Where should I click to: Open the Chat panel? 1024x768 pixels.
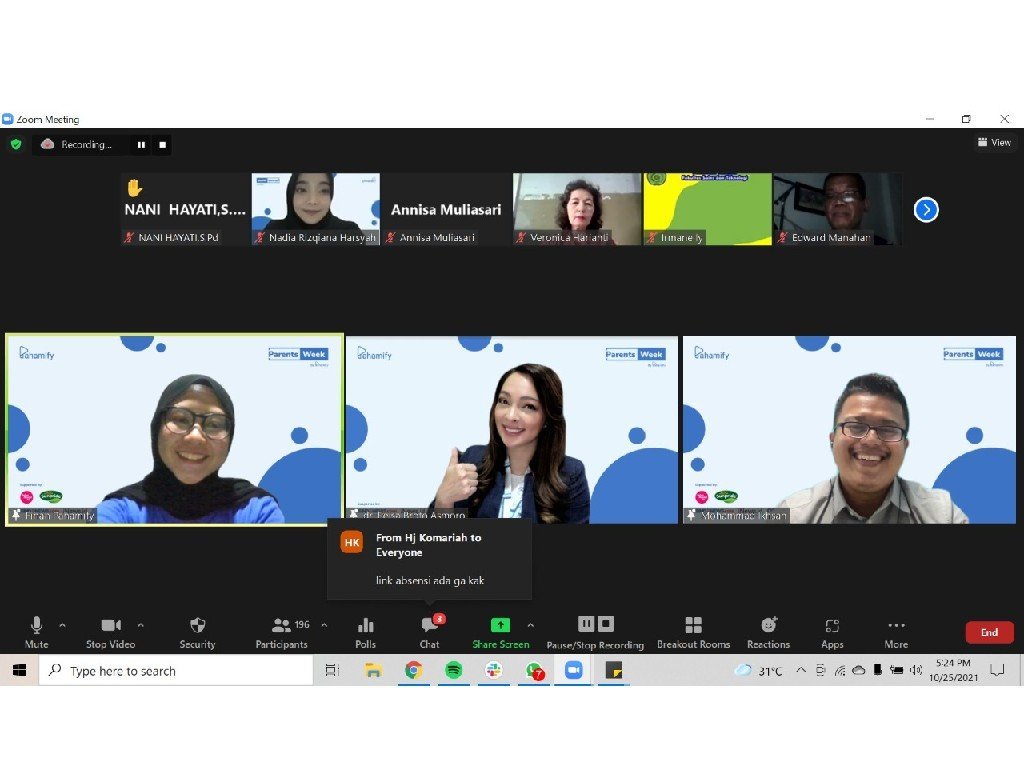(x=430, y=631)
